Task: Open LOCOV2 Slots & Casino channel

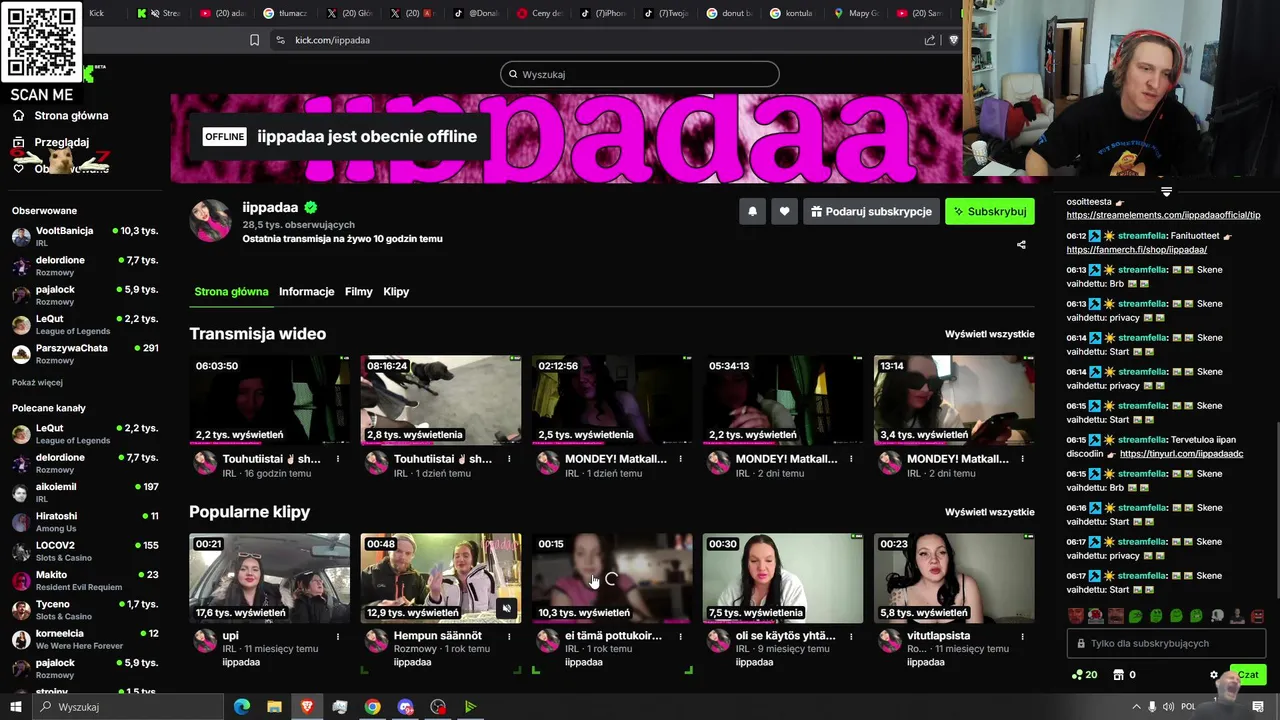Action: coord(85,551)
